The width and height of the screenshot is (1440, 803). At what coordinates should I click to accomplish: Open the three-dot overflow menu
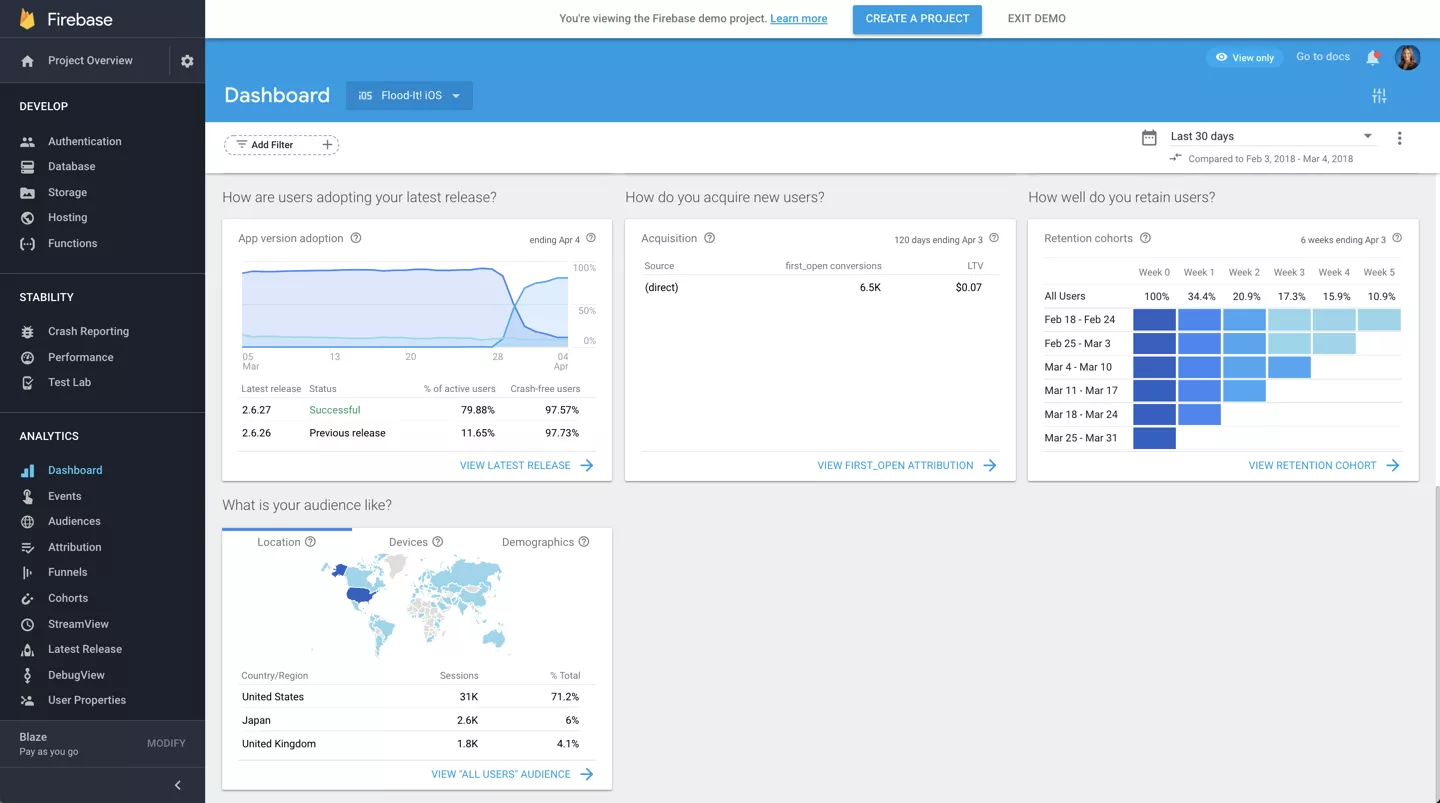(1399, 138)
